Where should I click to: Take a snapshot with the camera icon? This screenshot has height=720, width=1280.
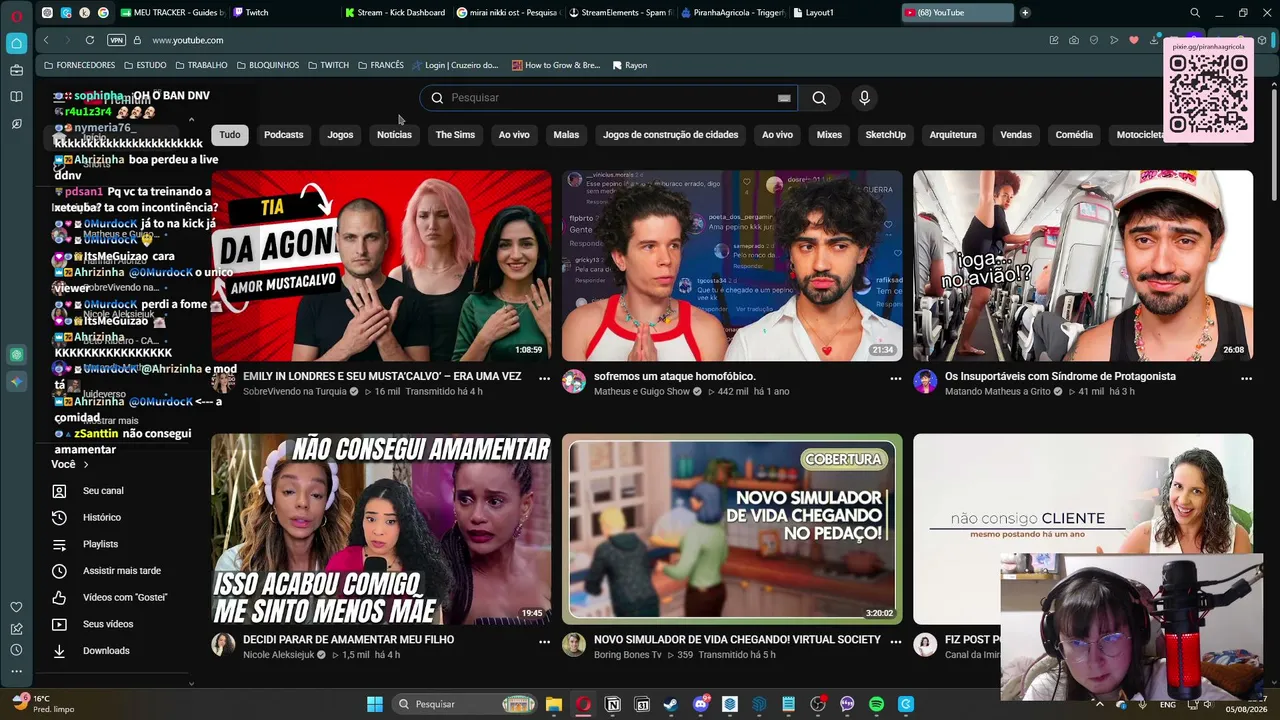click(1074, 40)
